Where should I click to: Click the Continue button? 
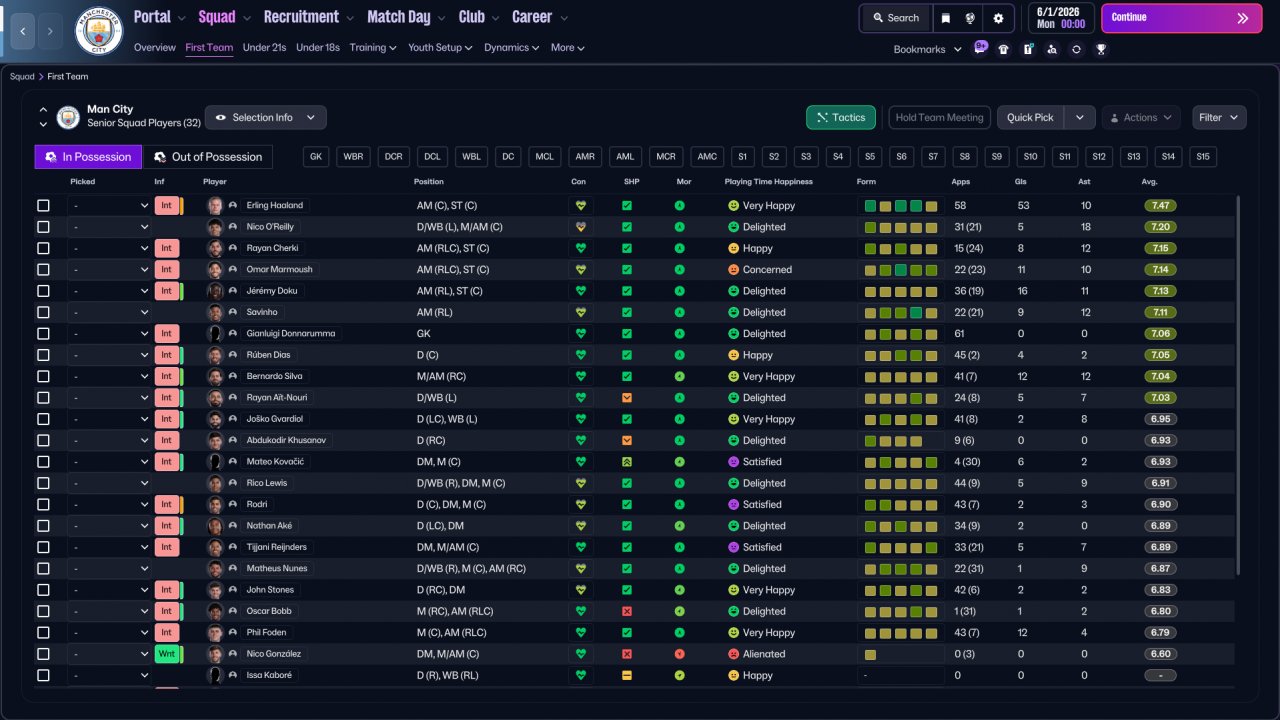[x=1181, y=18]
